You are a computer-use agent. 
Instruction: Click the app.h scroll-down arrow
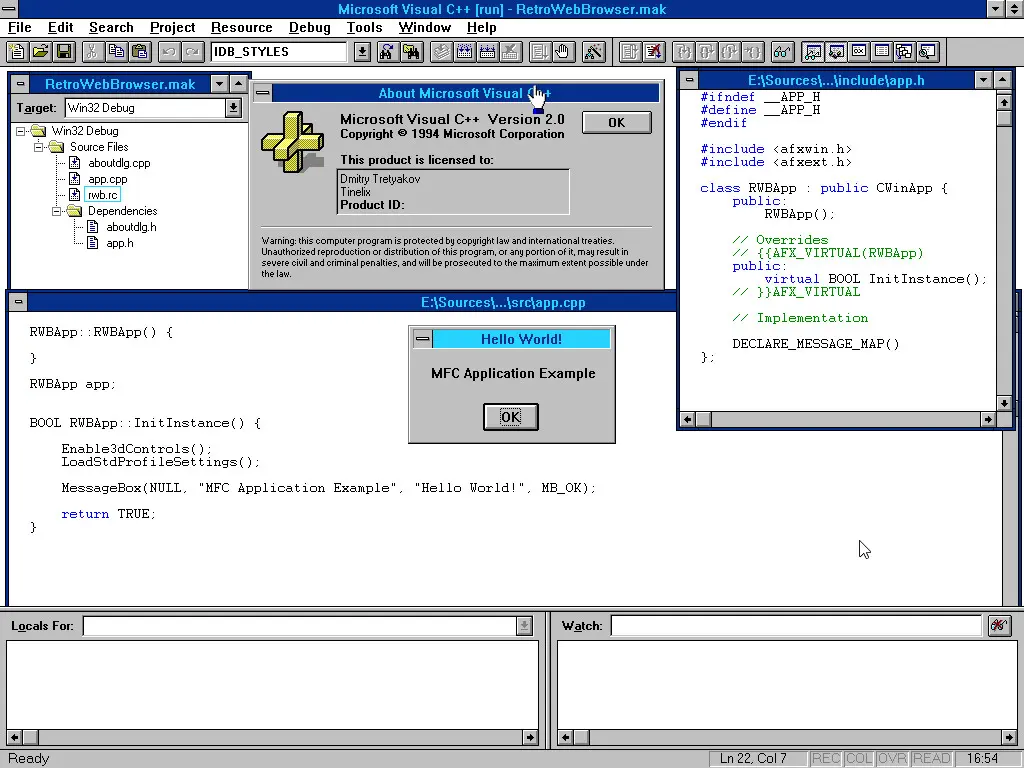(1004, 404)
